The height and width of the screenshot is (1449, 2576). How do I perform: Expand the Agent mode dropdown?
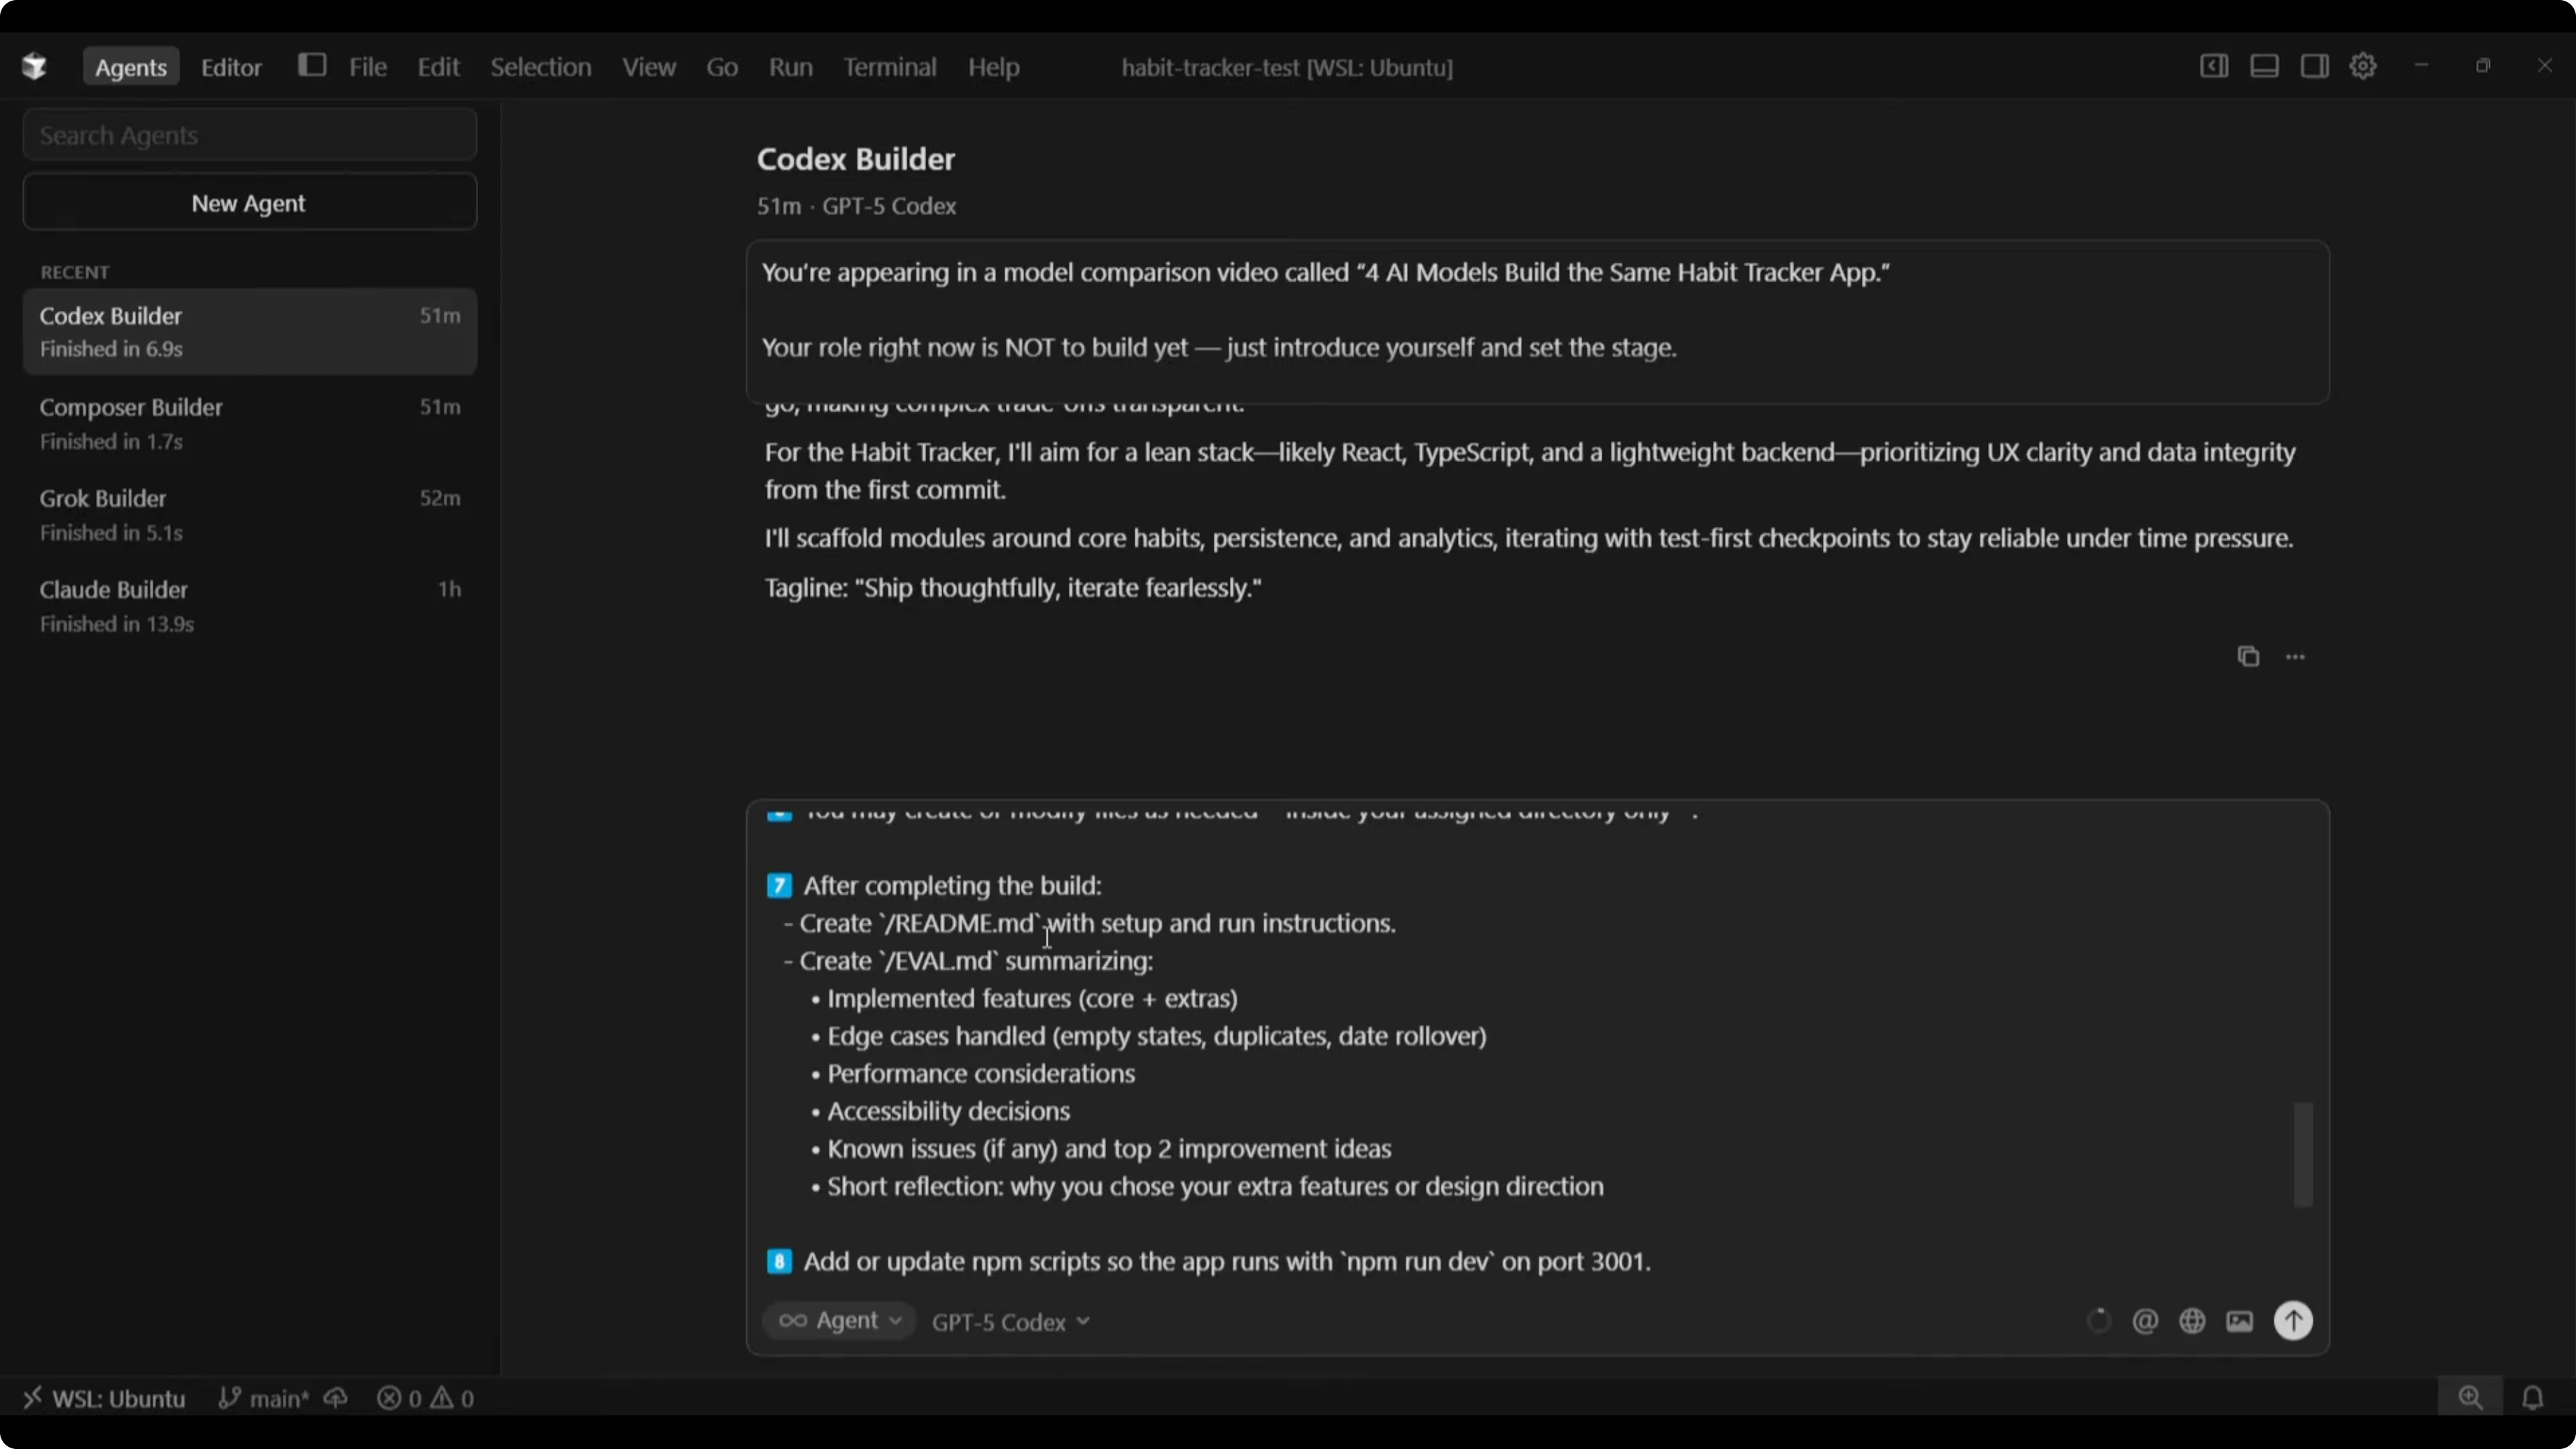[x=839, y=1320]
